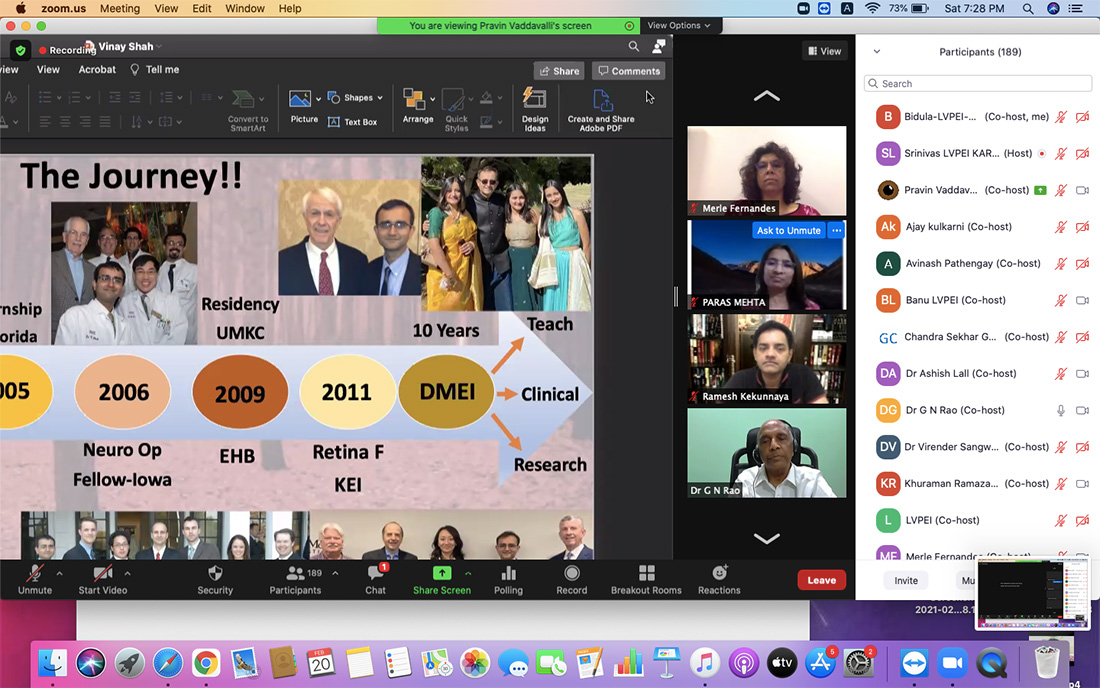Start recording with the Record icon

click(x=572, y=574)
